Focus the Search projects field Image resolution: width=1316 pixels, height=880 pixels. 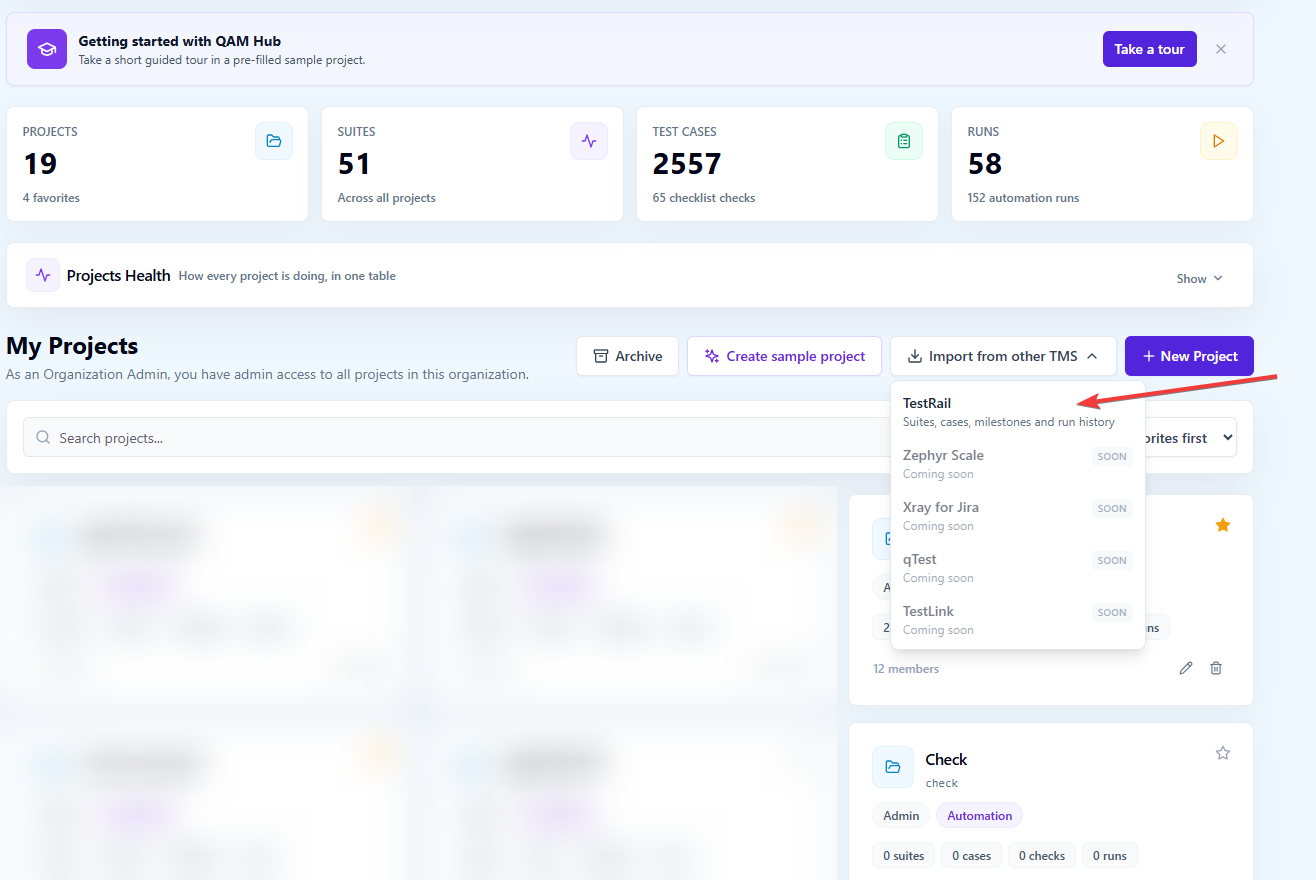click(x=457, y=438)
